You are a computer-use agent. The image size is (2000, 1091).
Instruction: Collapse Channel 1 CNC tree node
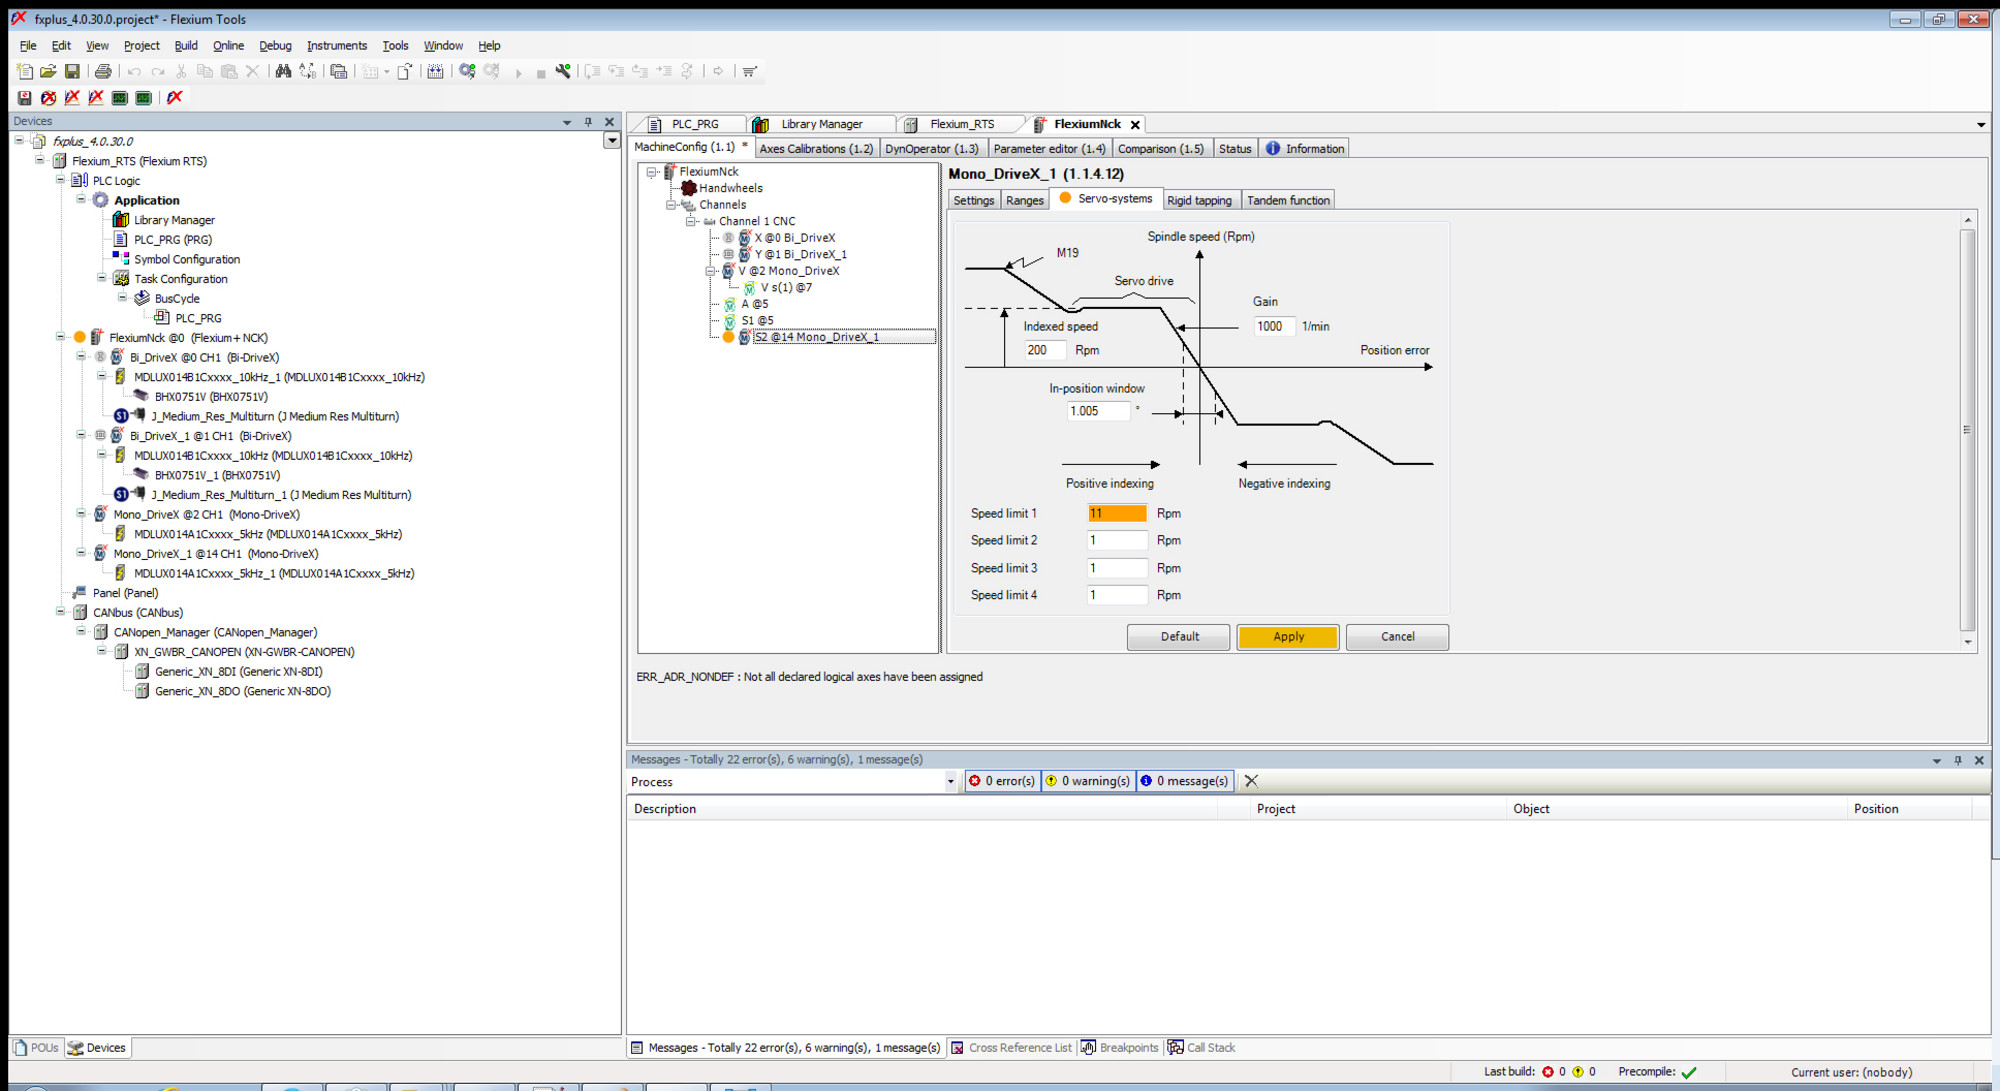pos(690,221)
